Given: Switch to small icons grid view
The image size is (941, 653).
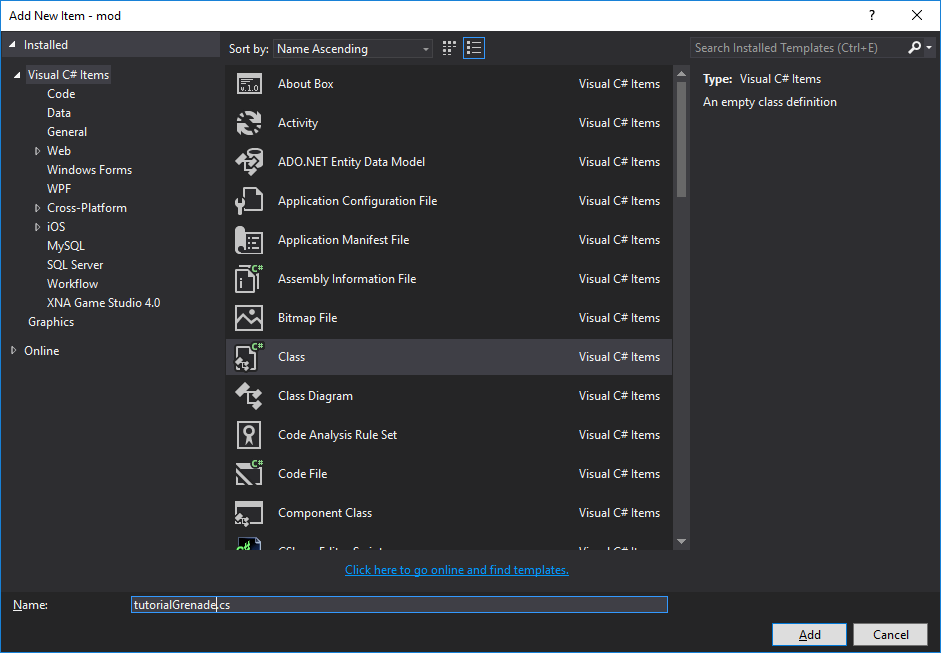Looking at the screenshot, I should coord(449,48).
